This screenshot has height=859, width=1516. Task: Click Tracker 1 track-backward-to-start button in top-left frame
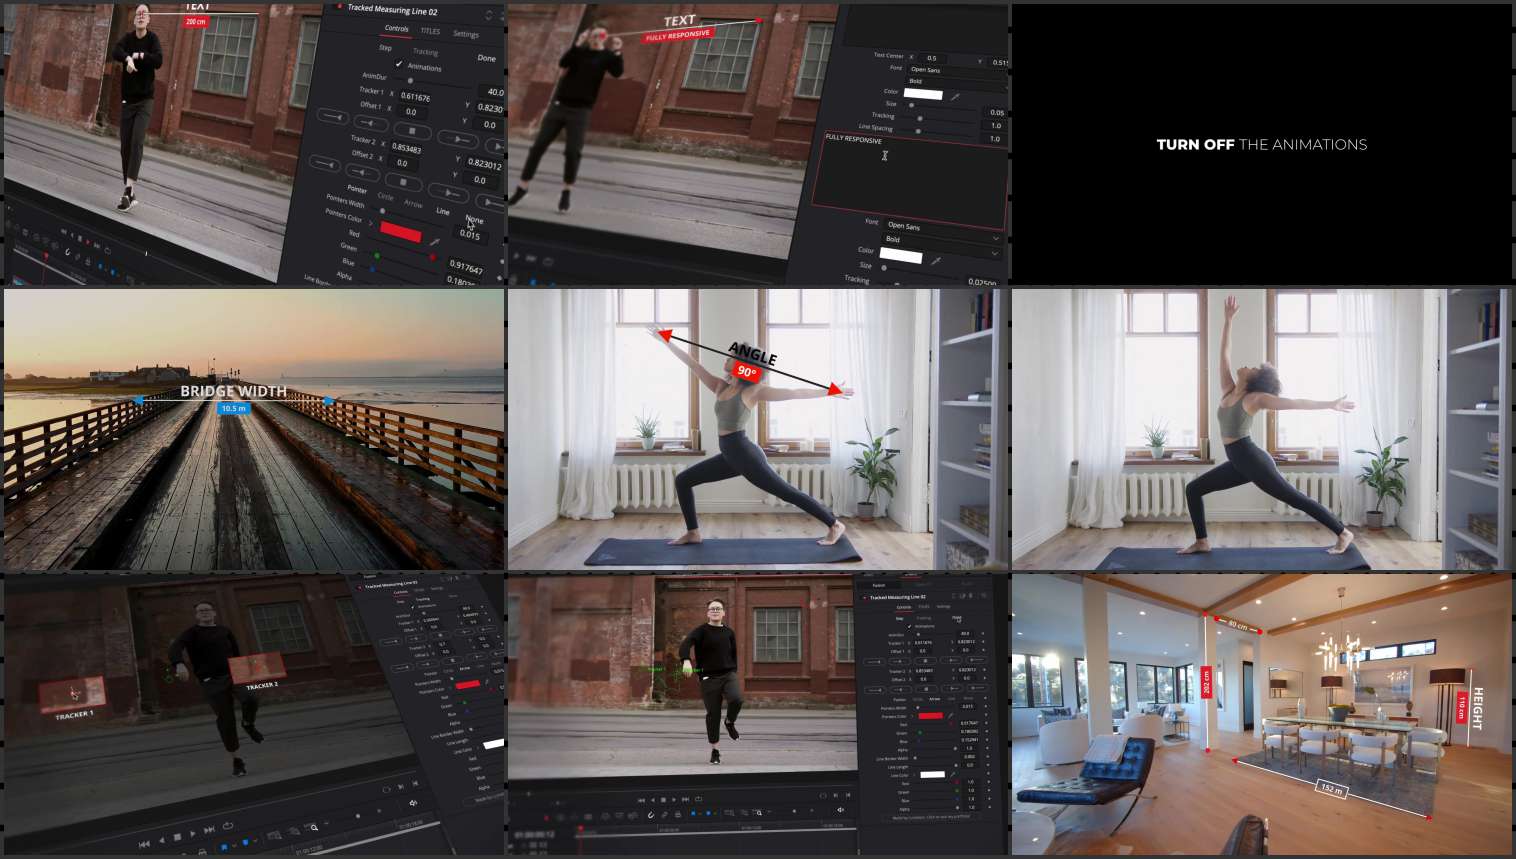click(331, 116)
